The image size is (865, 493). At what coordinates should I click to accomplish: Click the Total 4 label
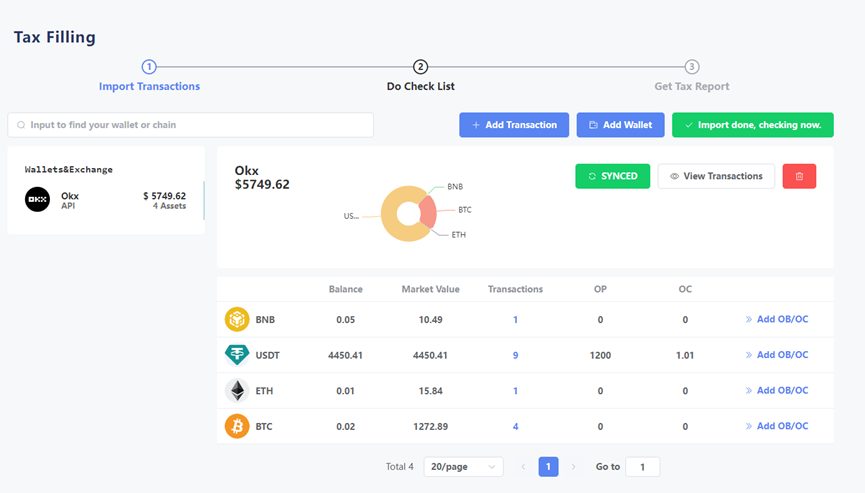pos(399,467)
